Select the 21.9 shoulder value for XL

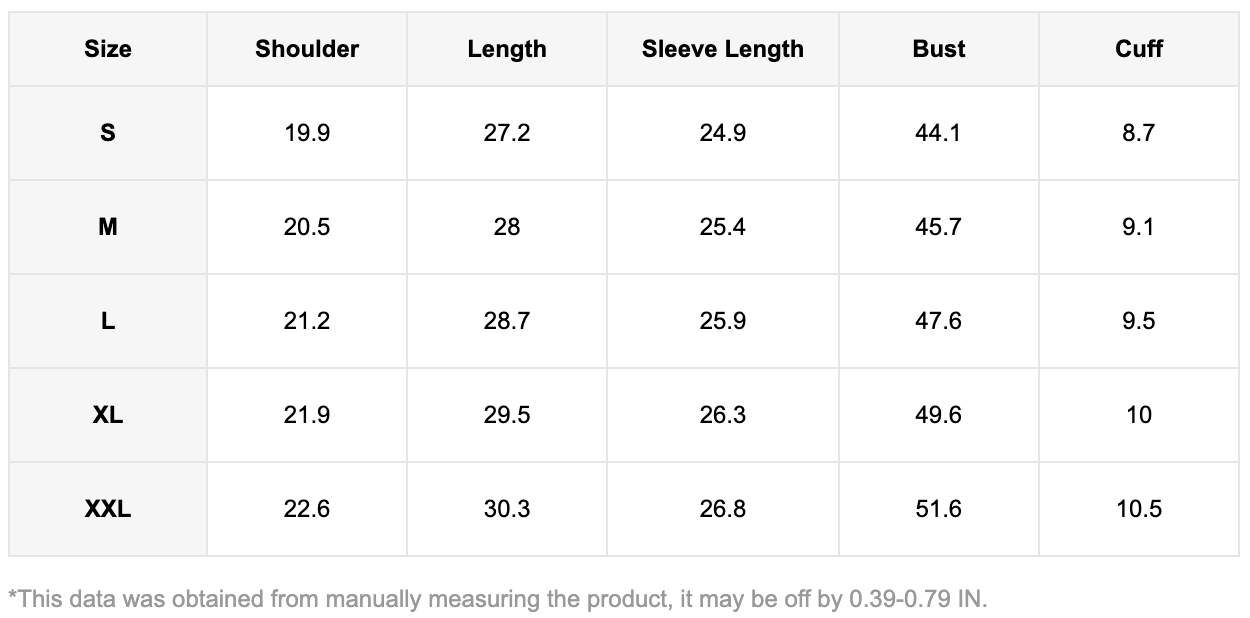click(307, 415)
